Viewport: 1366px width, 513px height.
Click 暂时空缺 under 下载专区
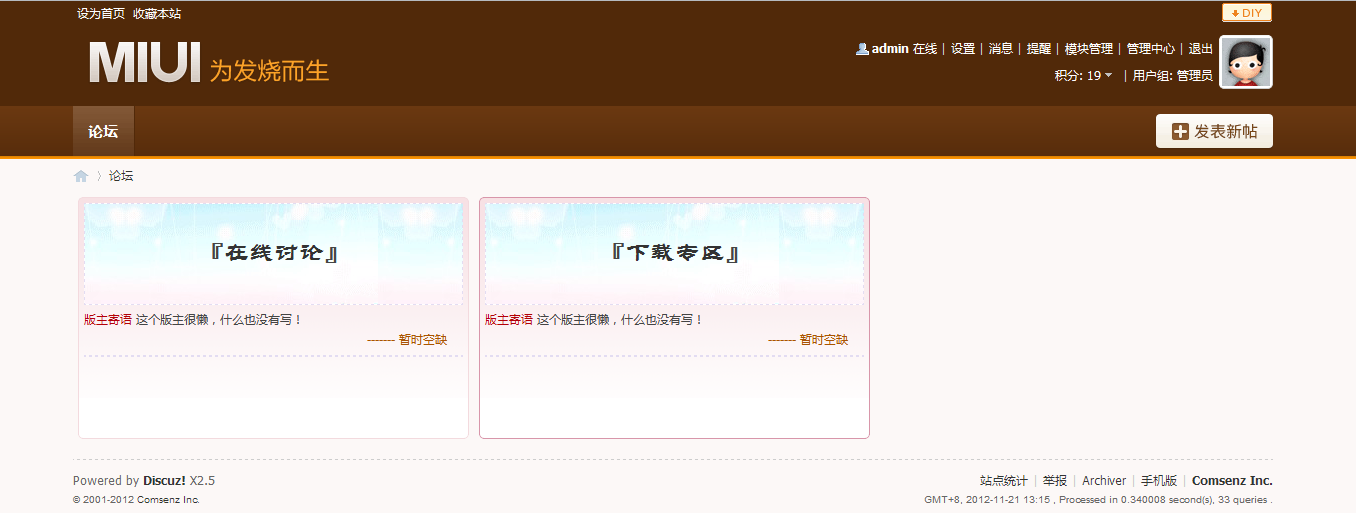pos(824,340)
